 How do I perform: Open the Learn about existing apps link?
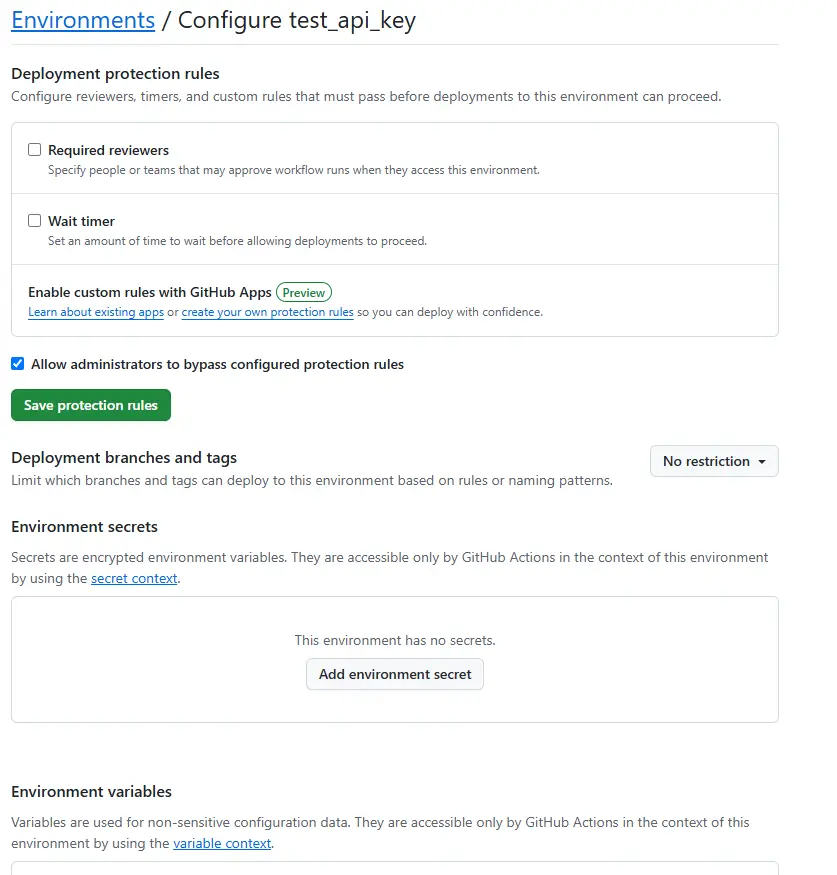(x=96, y=312)
